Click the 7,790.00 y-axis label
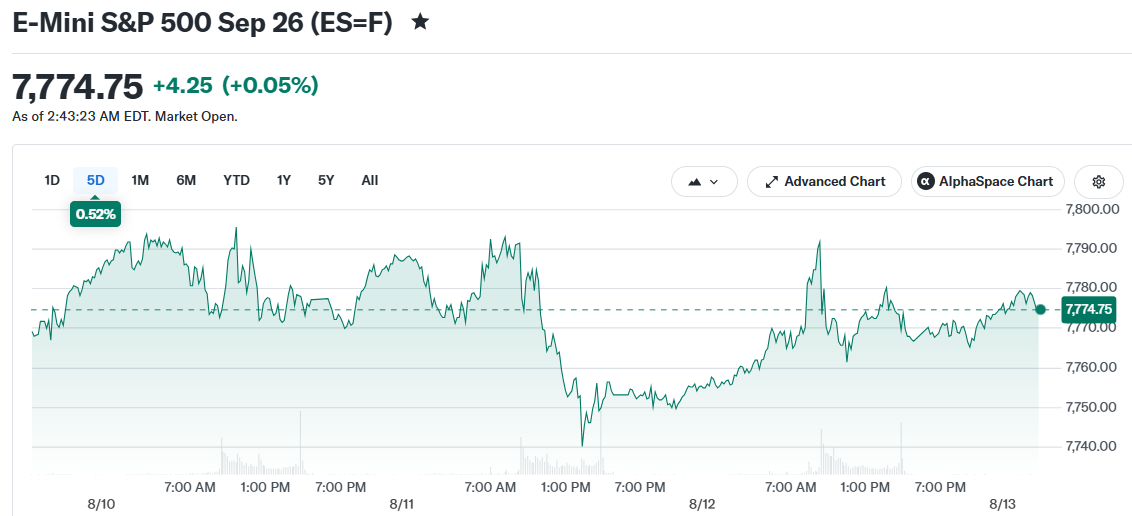Viewport: 1132px width, 516px height. [x=1092, y=249]
